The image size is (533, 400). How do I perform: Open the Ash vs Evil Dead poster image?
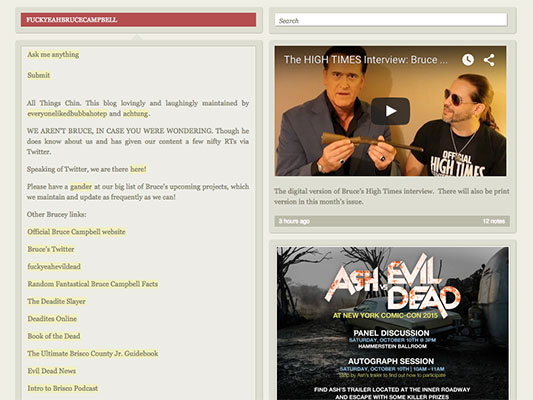point(393,323)
